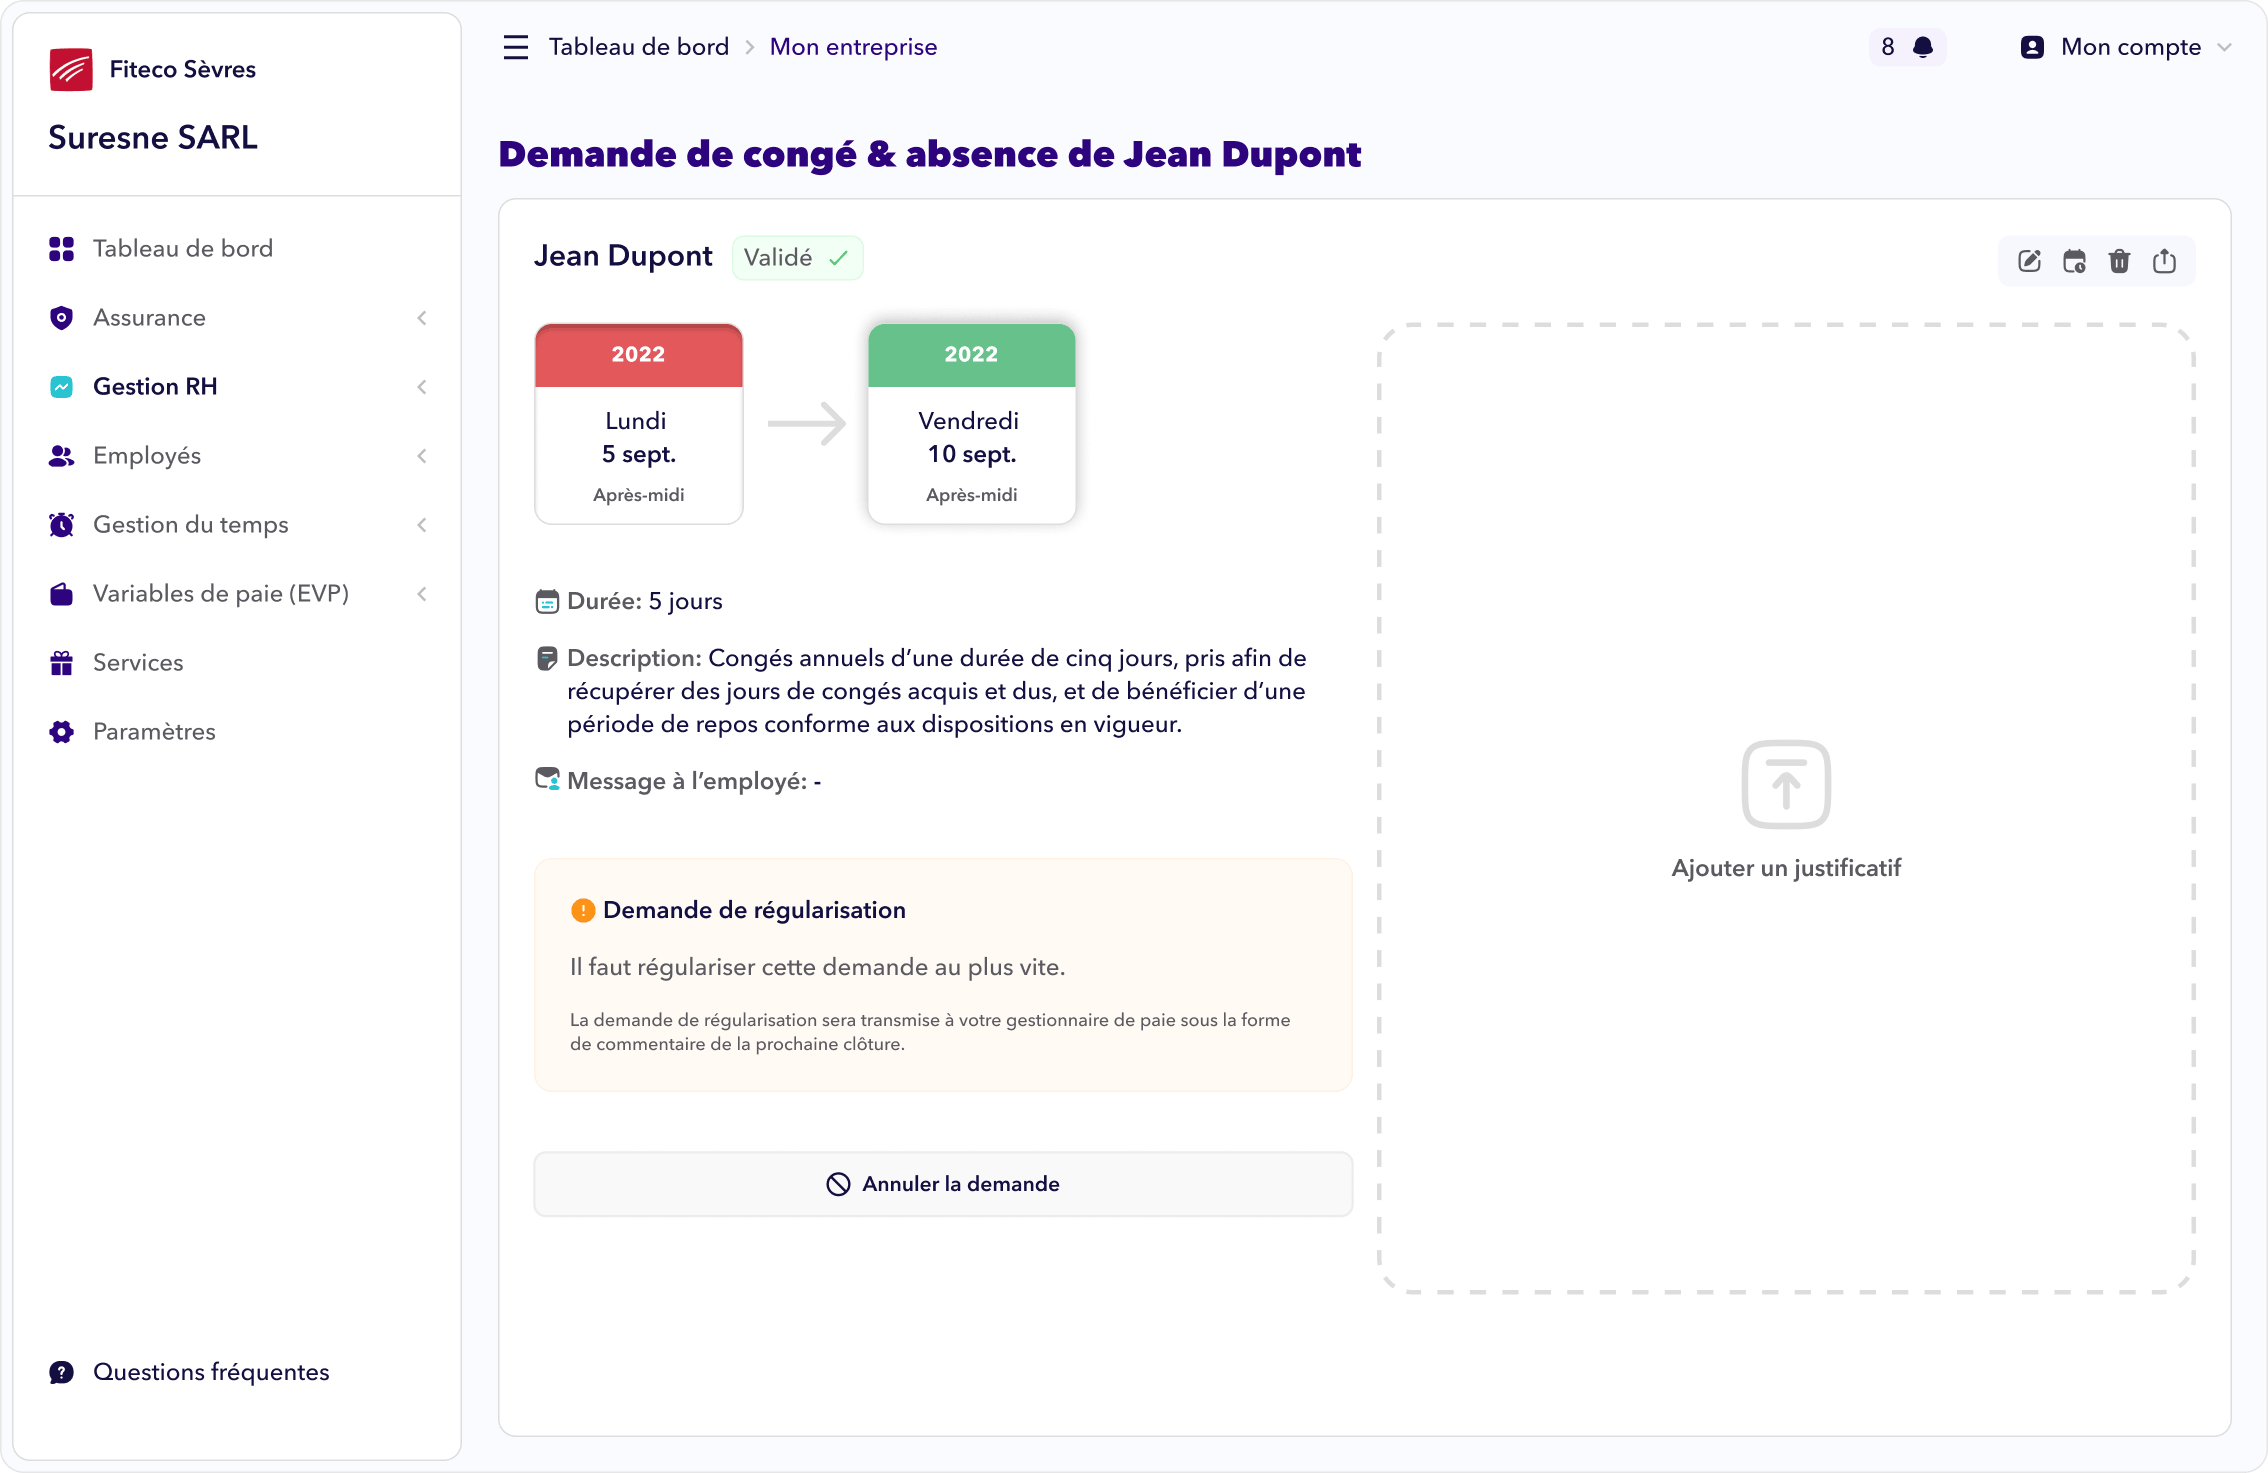The width and height of the screenshot is (2268, 1473).
Task: Toggle the hamburger sidebar menu
Action: click(515, 47)
